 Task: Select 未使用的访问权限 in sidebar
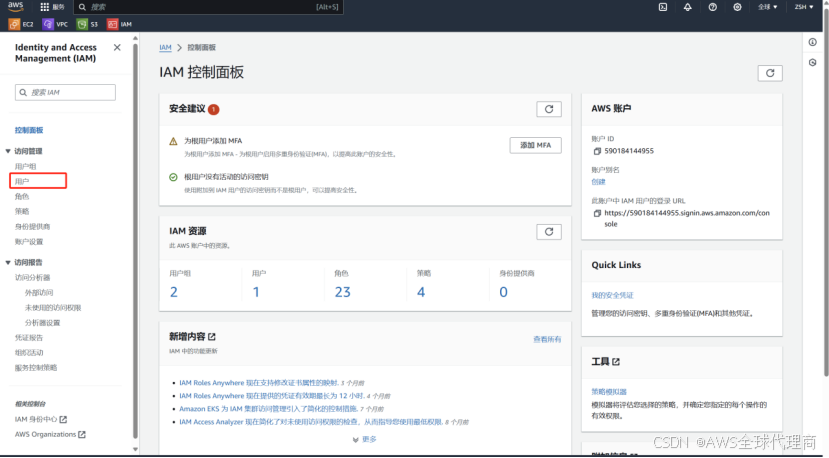point(53,308)
